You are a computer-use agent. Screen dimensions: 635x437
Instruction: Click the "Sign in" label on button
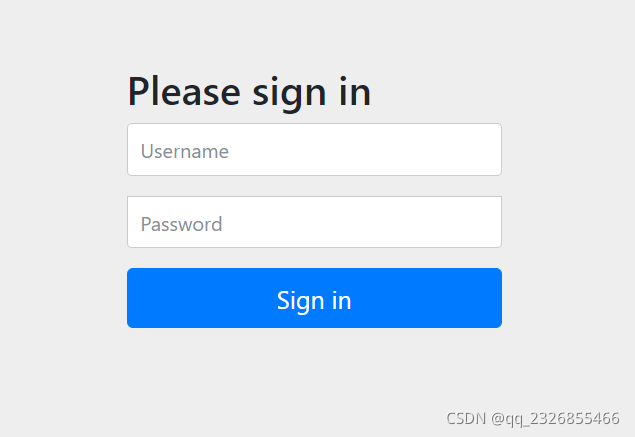pyautogui.click(x=314, y=301)
